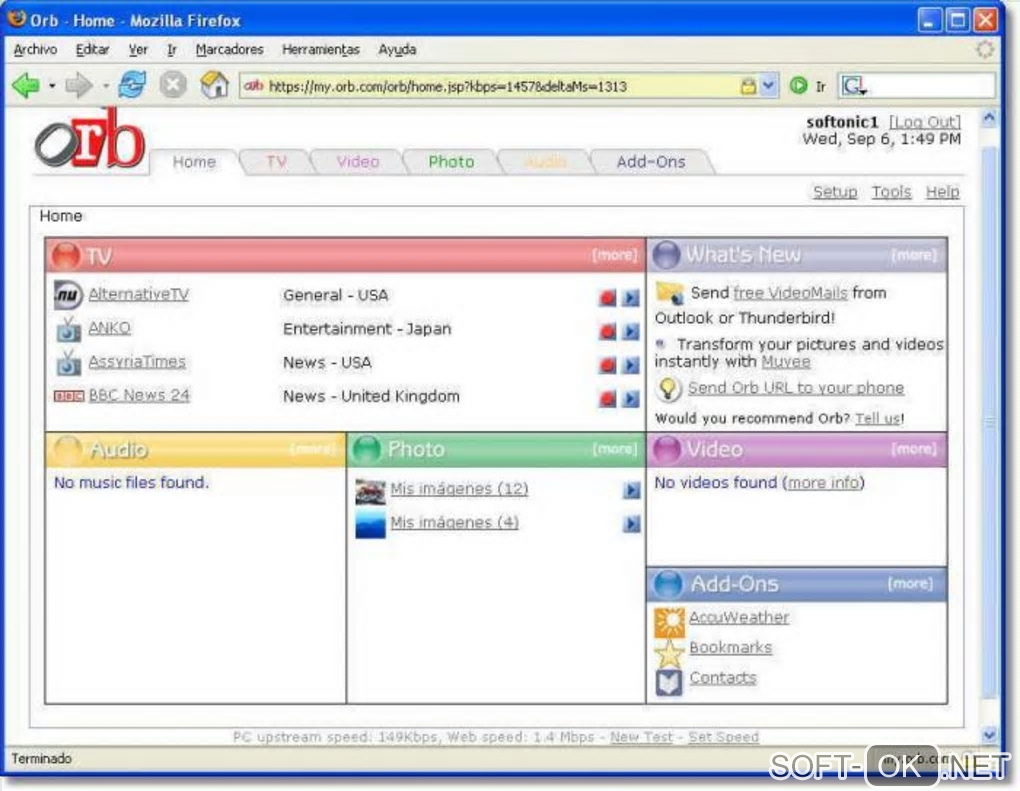Click the AccuWeather sun icon

669,622
